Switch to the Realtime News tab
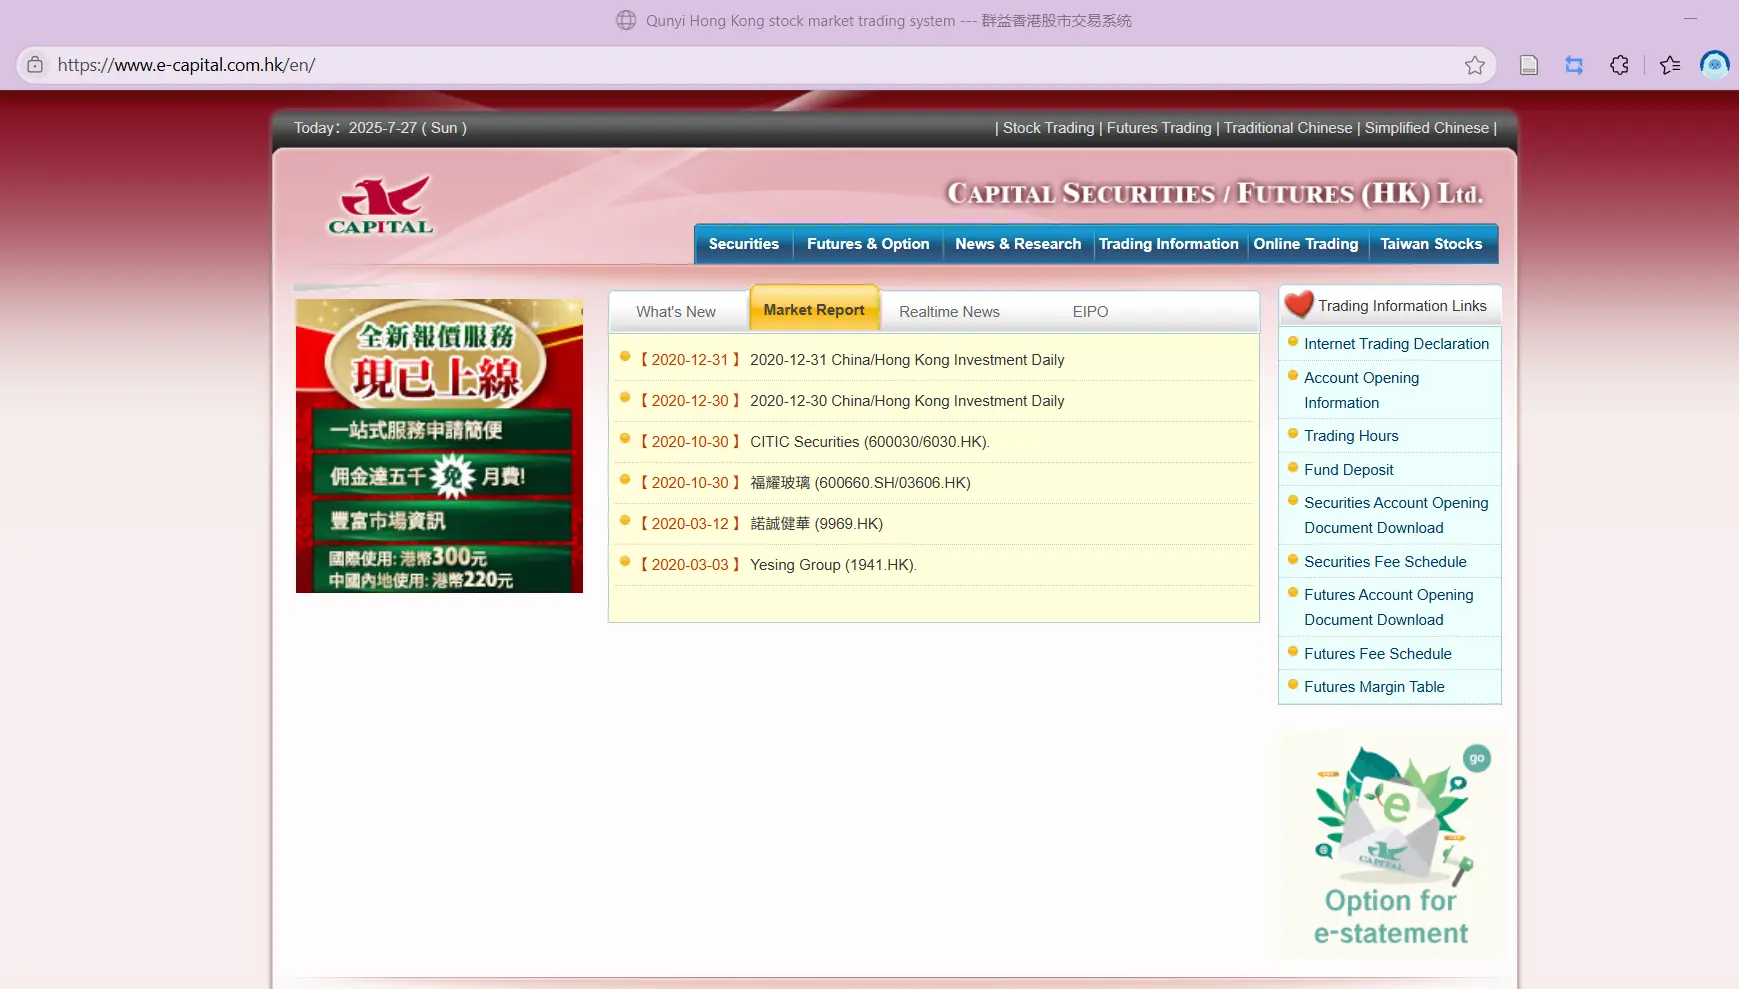Image resolution: width=1739 pixels, height=989 pixels. pos(949,311)
